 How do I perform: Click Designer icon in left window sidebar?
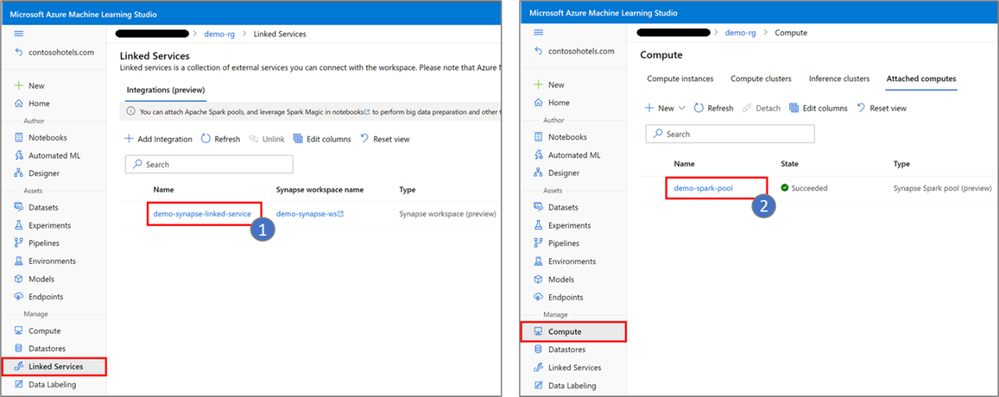coord(18,173)
